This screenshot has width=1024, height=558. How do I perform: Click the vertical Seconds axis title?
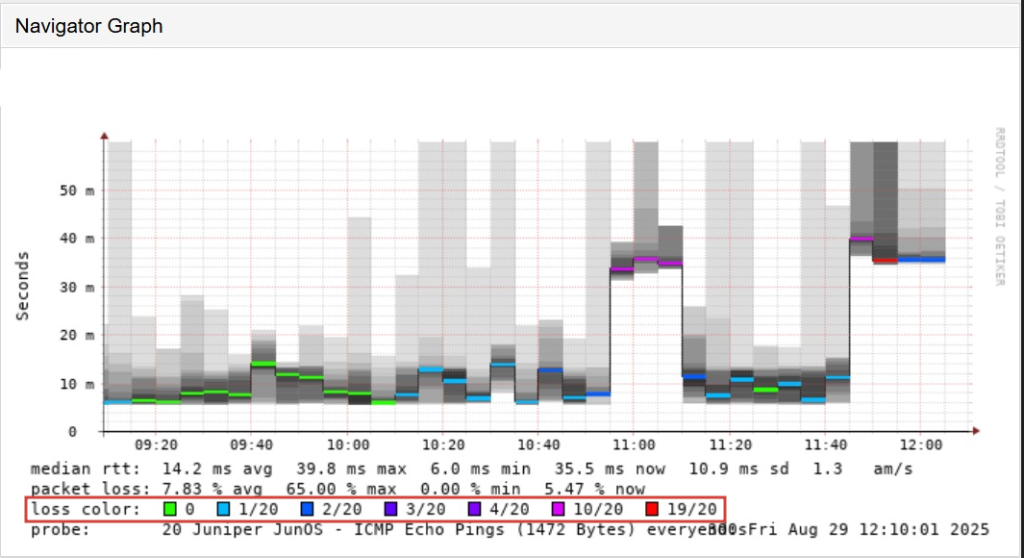pos(22,286)
